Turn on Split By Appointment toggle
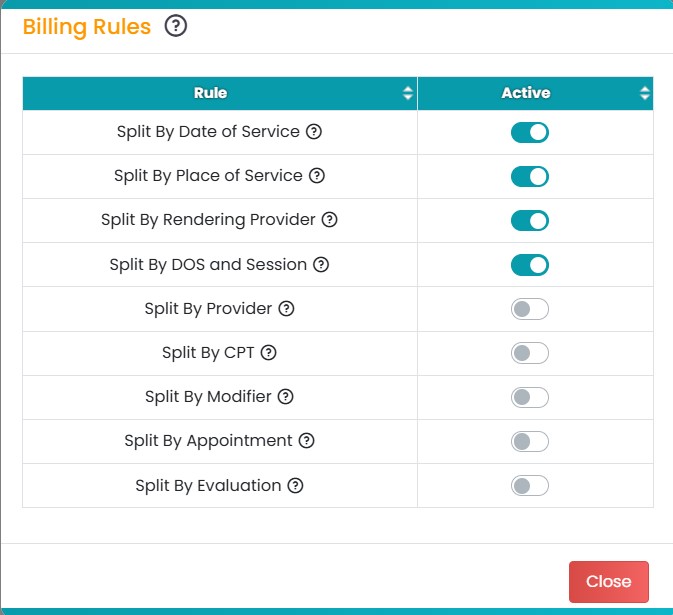Image resolution: width=673 pixels, height=615 pixels. [530, 441]
